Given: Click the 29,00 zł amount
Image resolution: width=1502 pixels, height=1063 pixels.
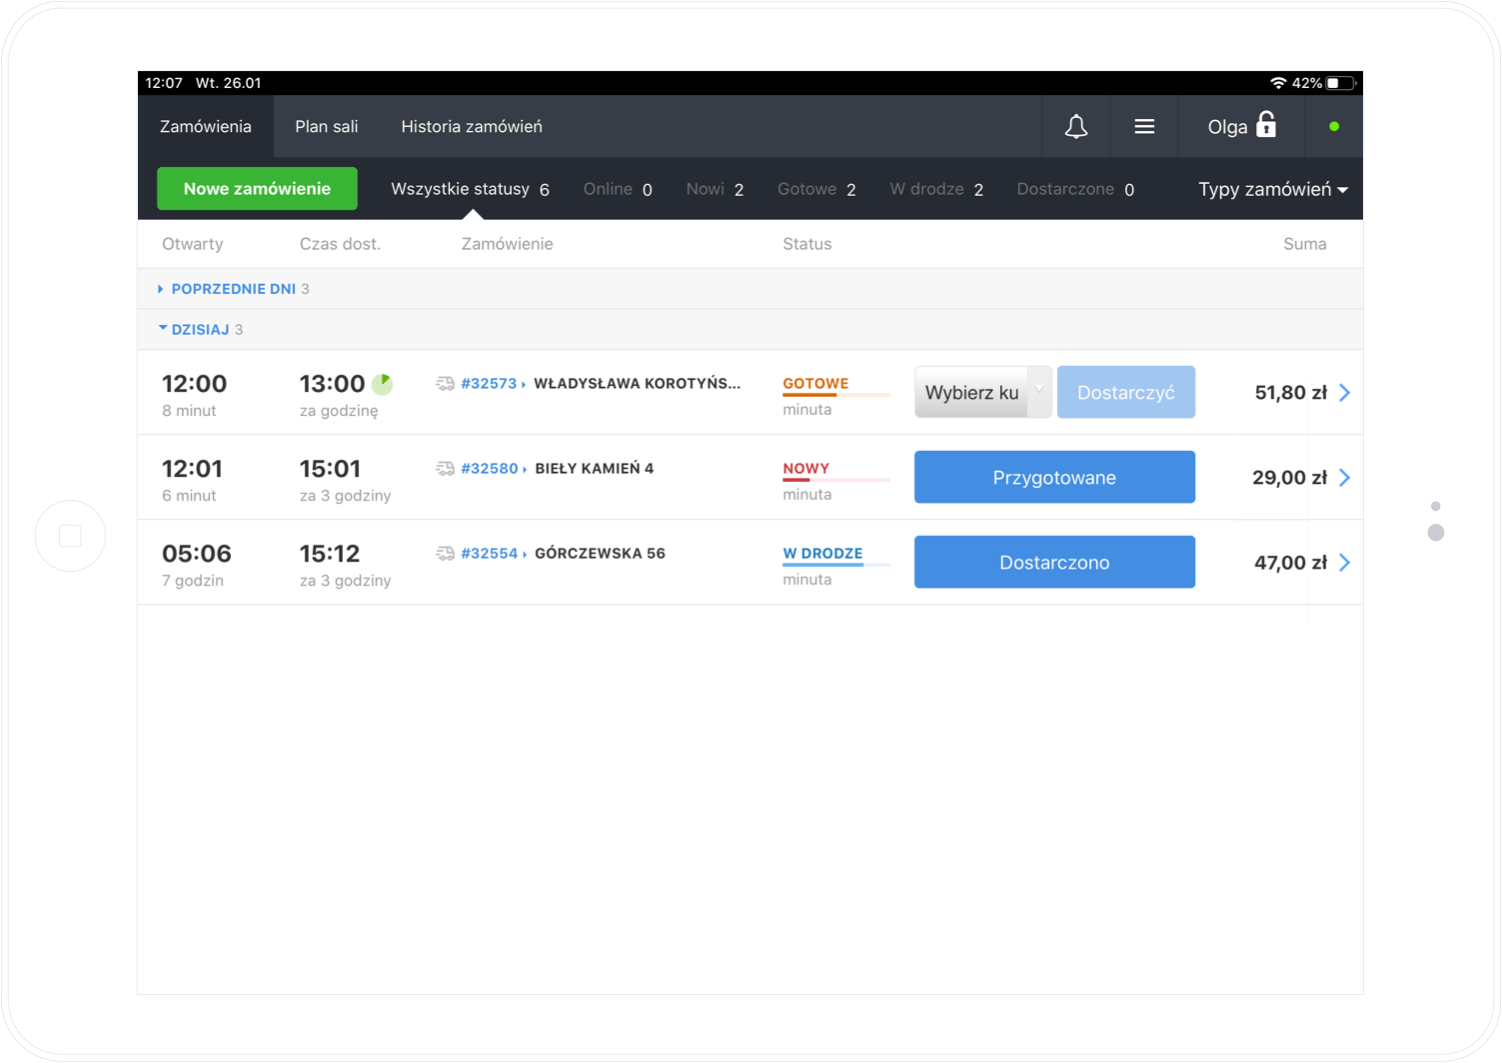Looking at the screenshot, I should (x=1290, y=478).
